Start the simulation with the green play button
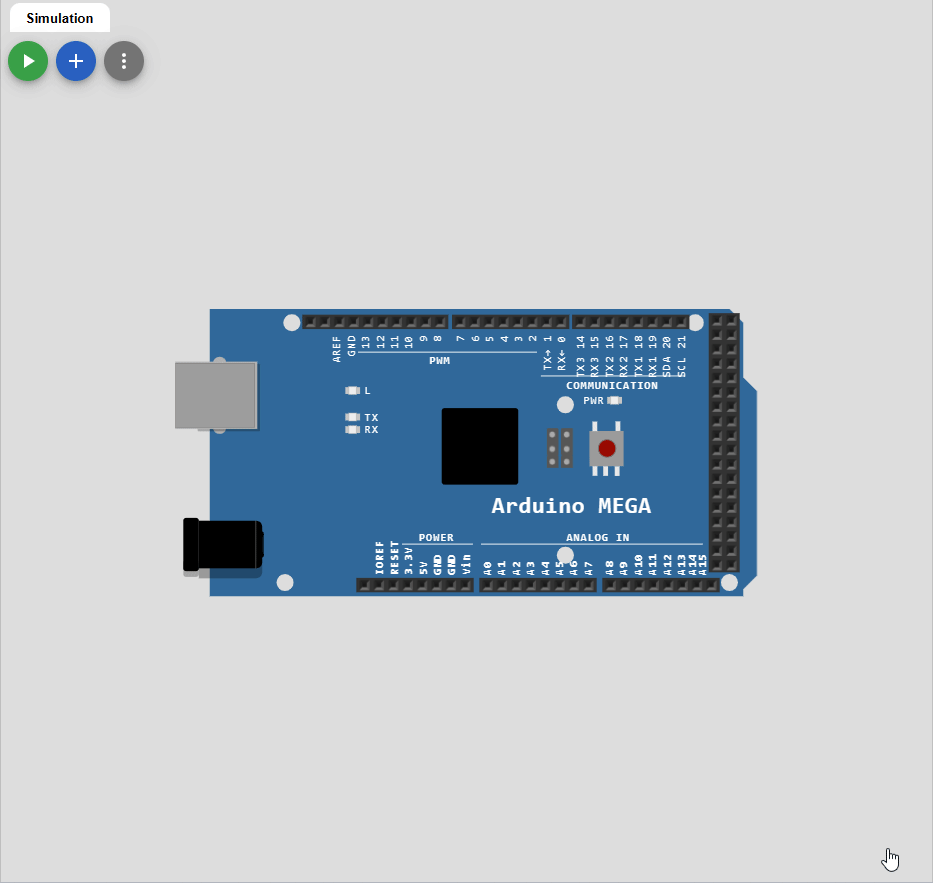This screenshot has width=933, height=883. pos(28,61)
